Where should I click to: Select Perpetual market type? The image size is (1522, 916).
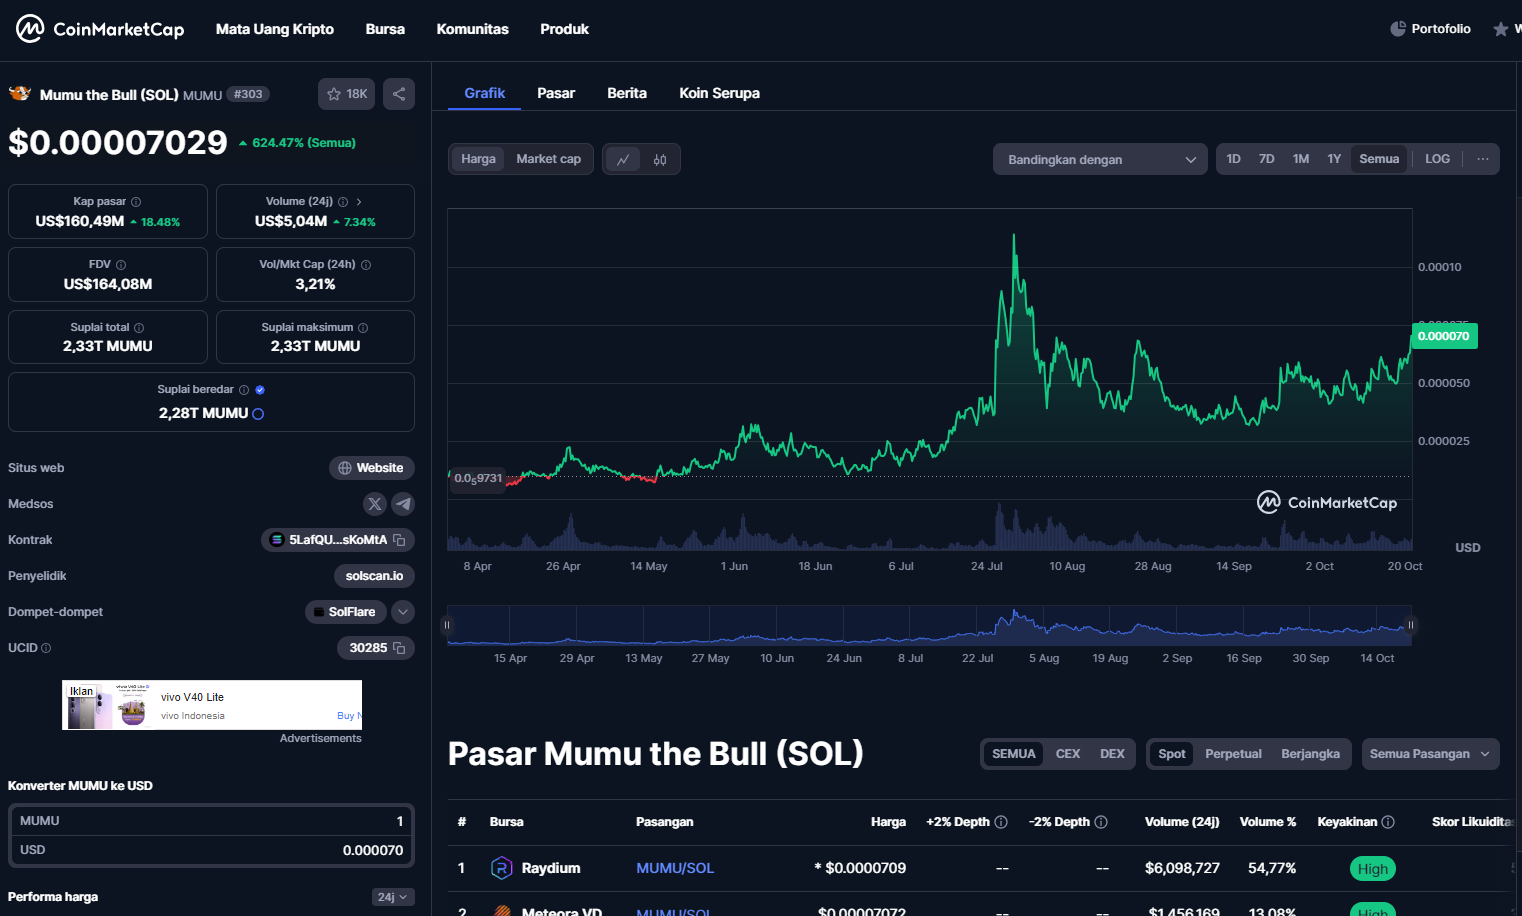click(x=1233, y=754)
